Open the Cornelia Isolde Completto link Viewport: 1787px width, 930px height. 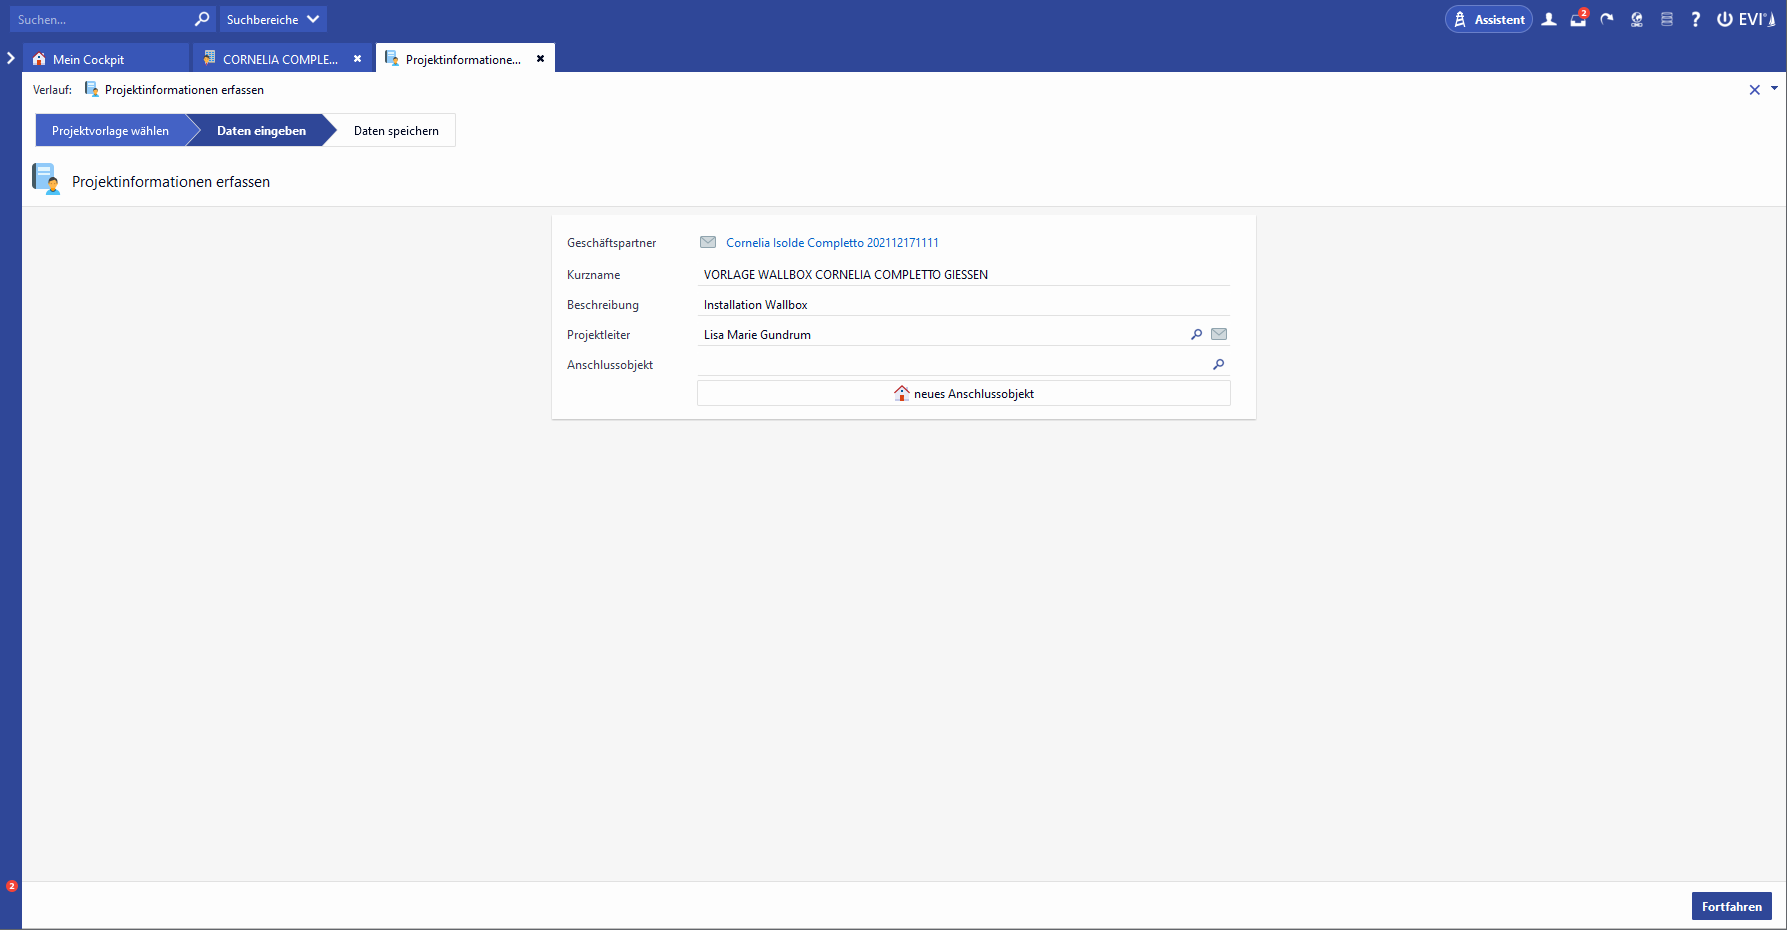(832, 243)
